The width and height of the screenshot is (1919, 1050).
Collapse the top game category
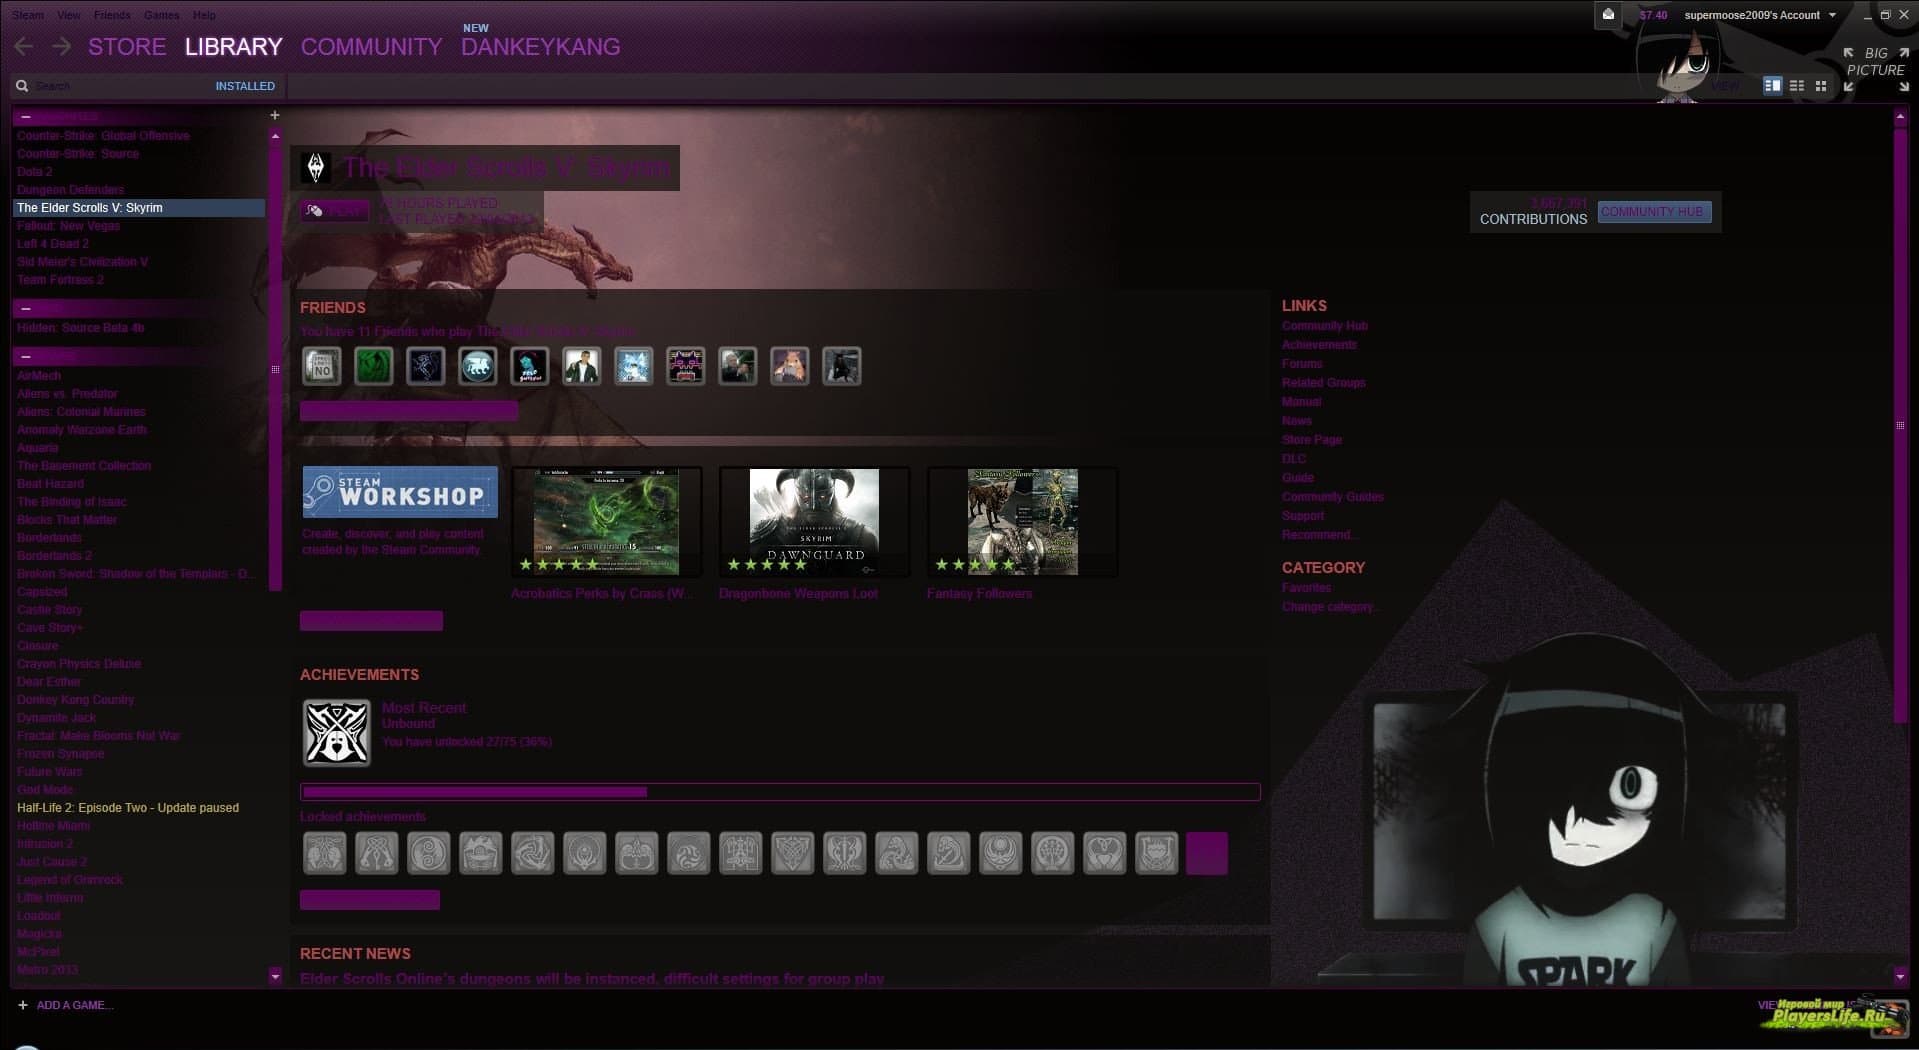coord(26,116)
